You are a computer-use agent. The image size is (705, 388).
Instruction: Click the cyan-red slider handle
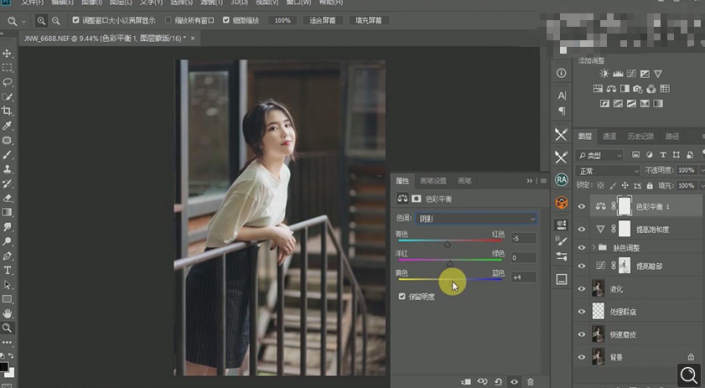(x=447, y=244)
